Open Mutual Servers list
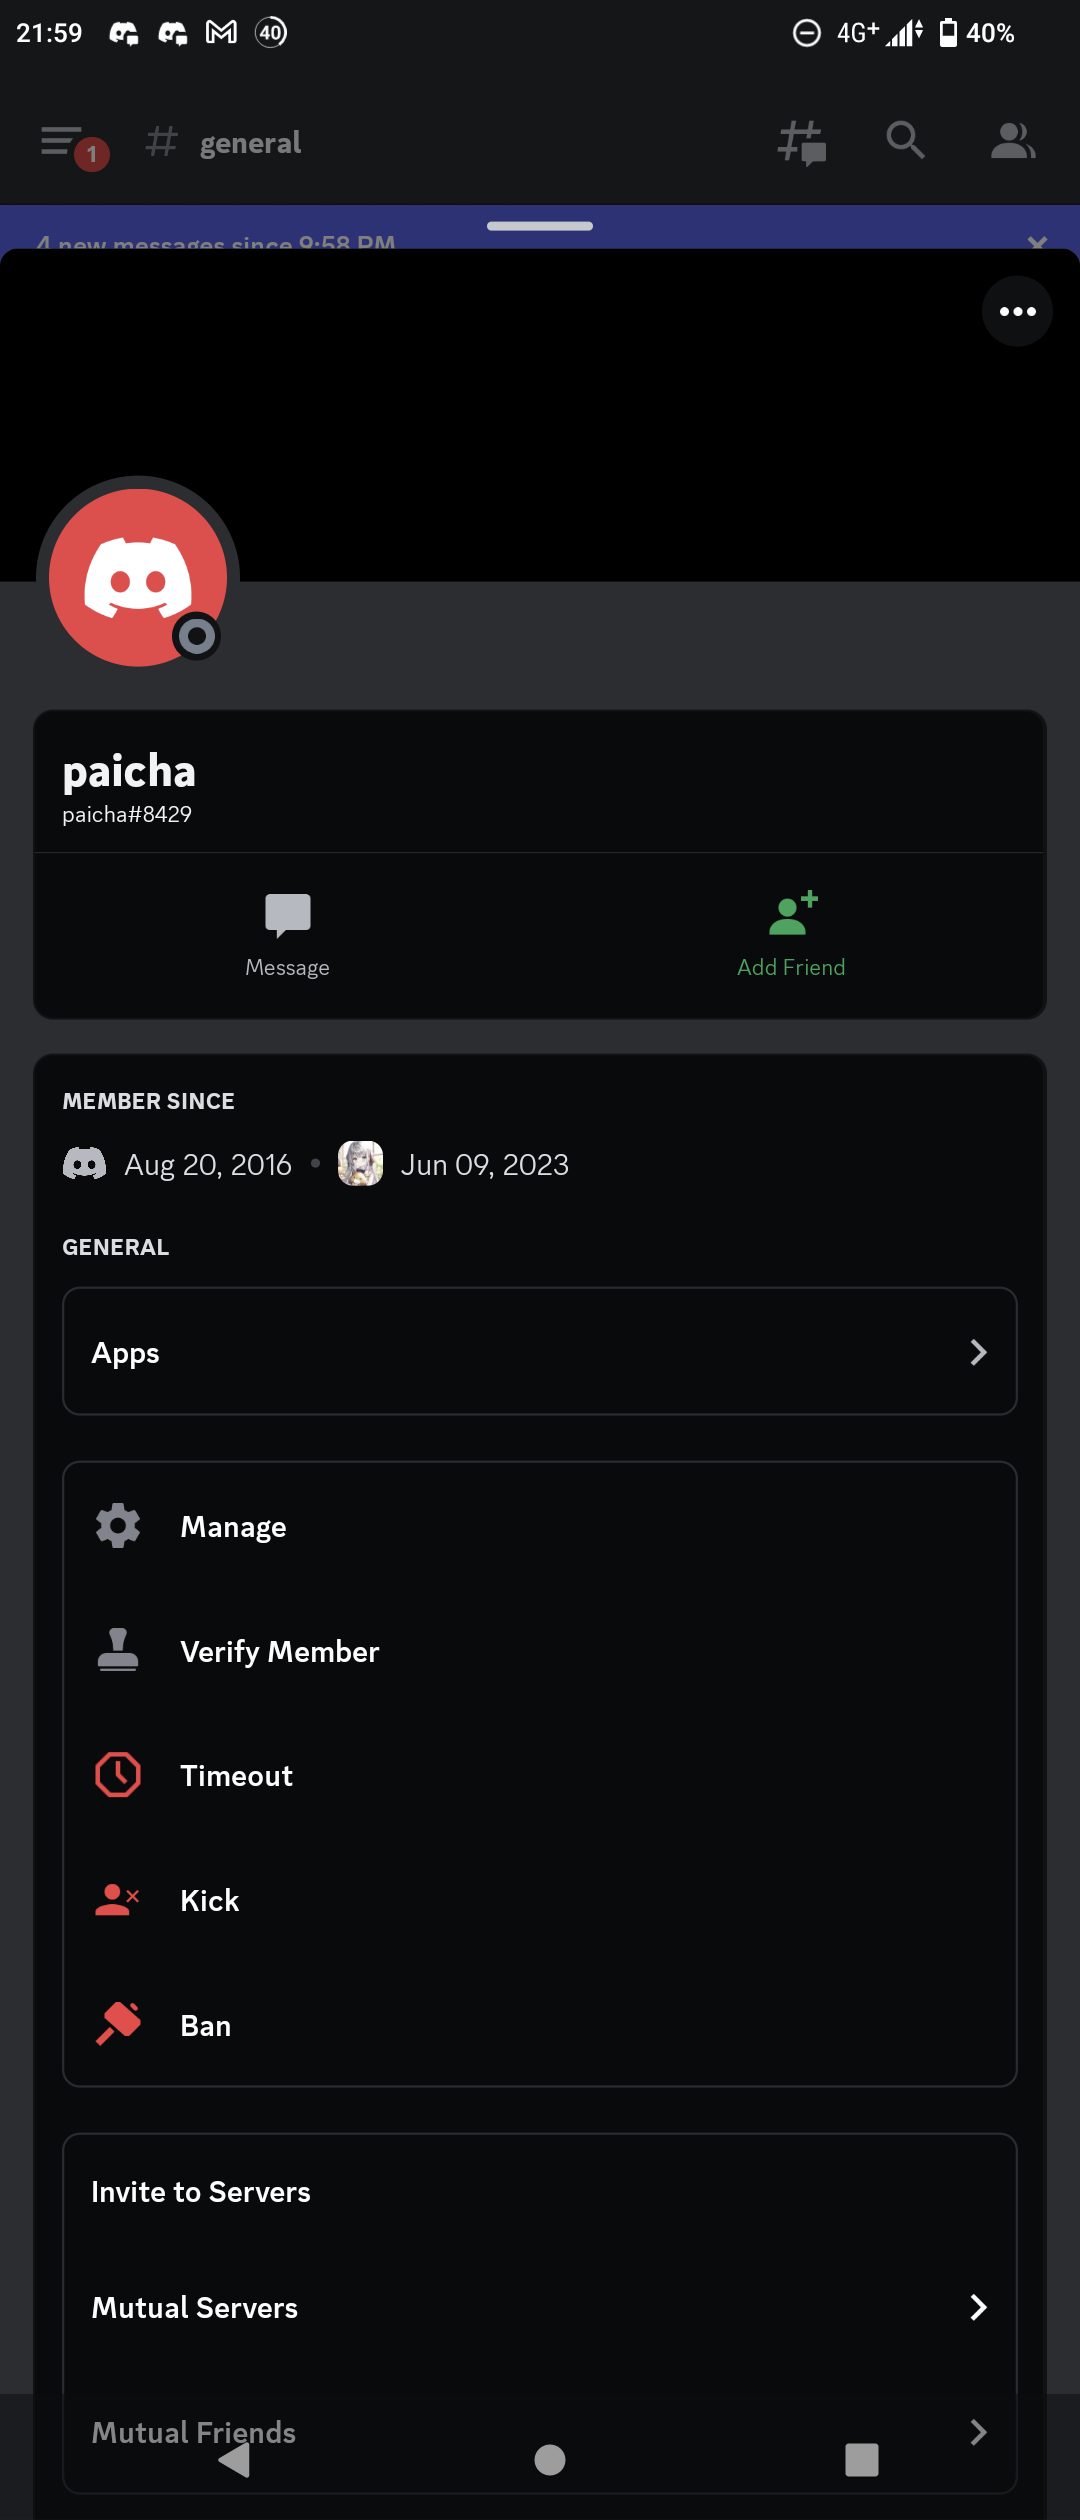The image size is (1080, 2520). click(540, 2308)
